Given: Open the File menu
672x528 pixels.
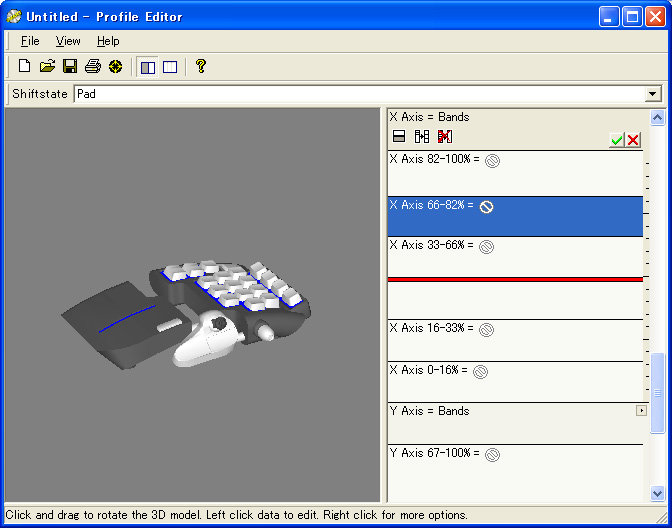Looking at the screenshot, I should click(30, 41).
